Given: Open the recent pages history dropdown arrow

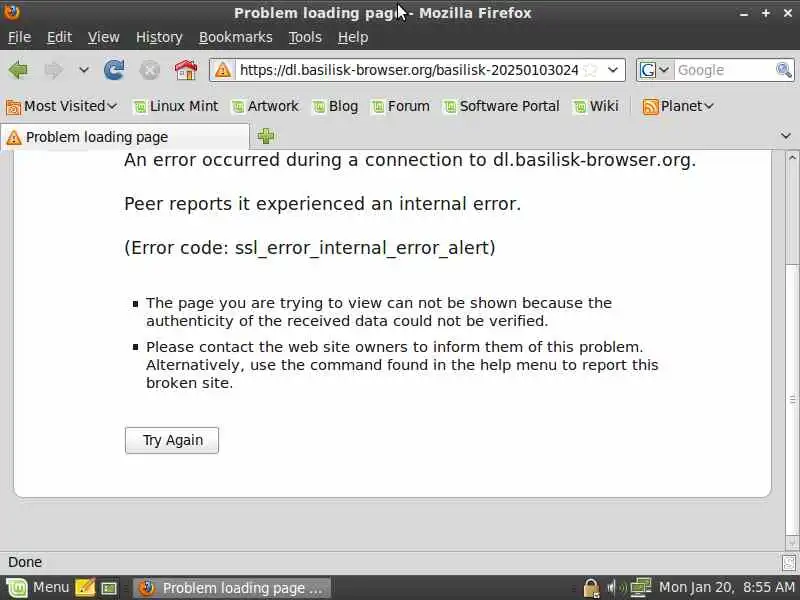Looking at the screenshot, I should (84, 70).
